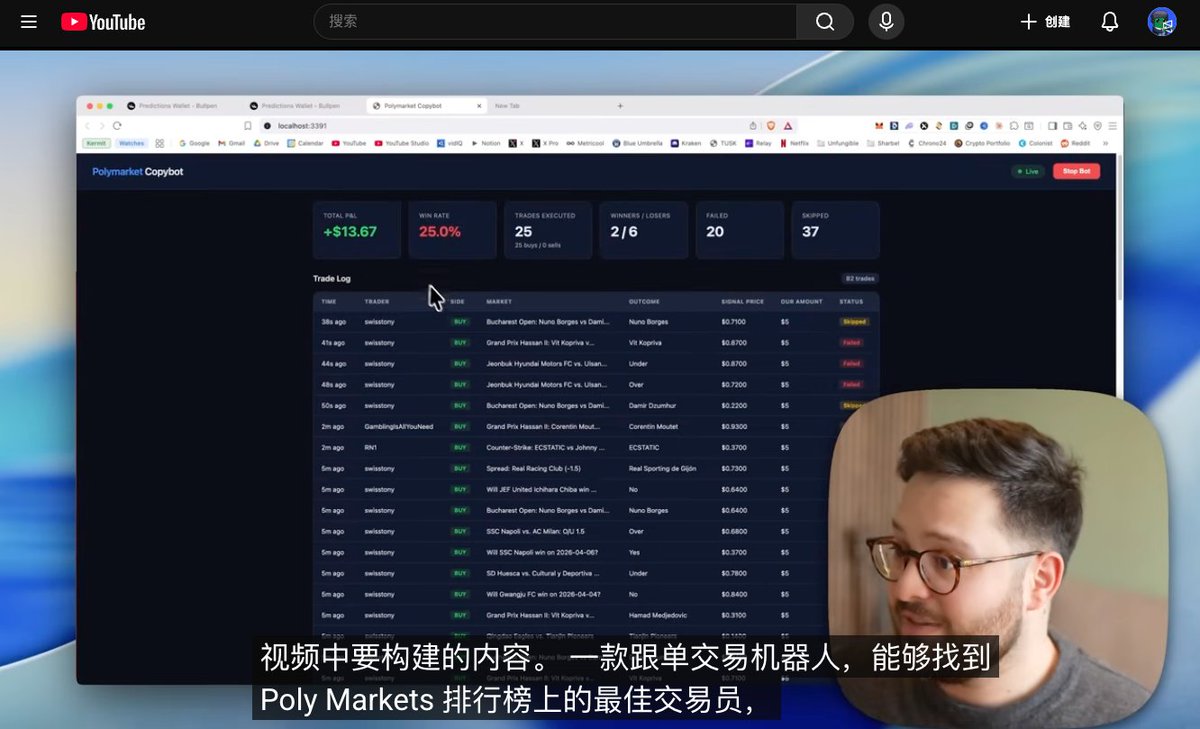Open the browser hamburger menu
1200x729 pixels.
(1113, 125)
